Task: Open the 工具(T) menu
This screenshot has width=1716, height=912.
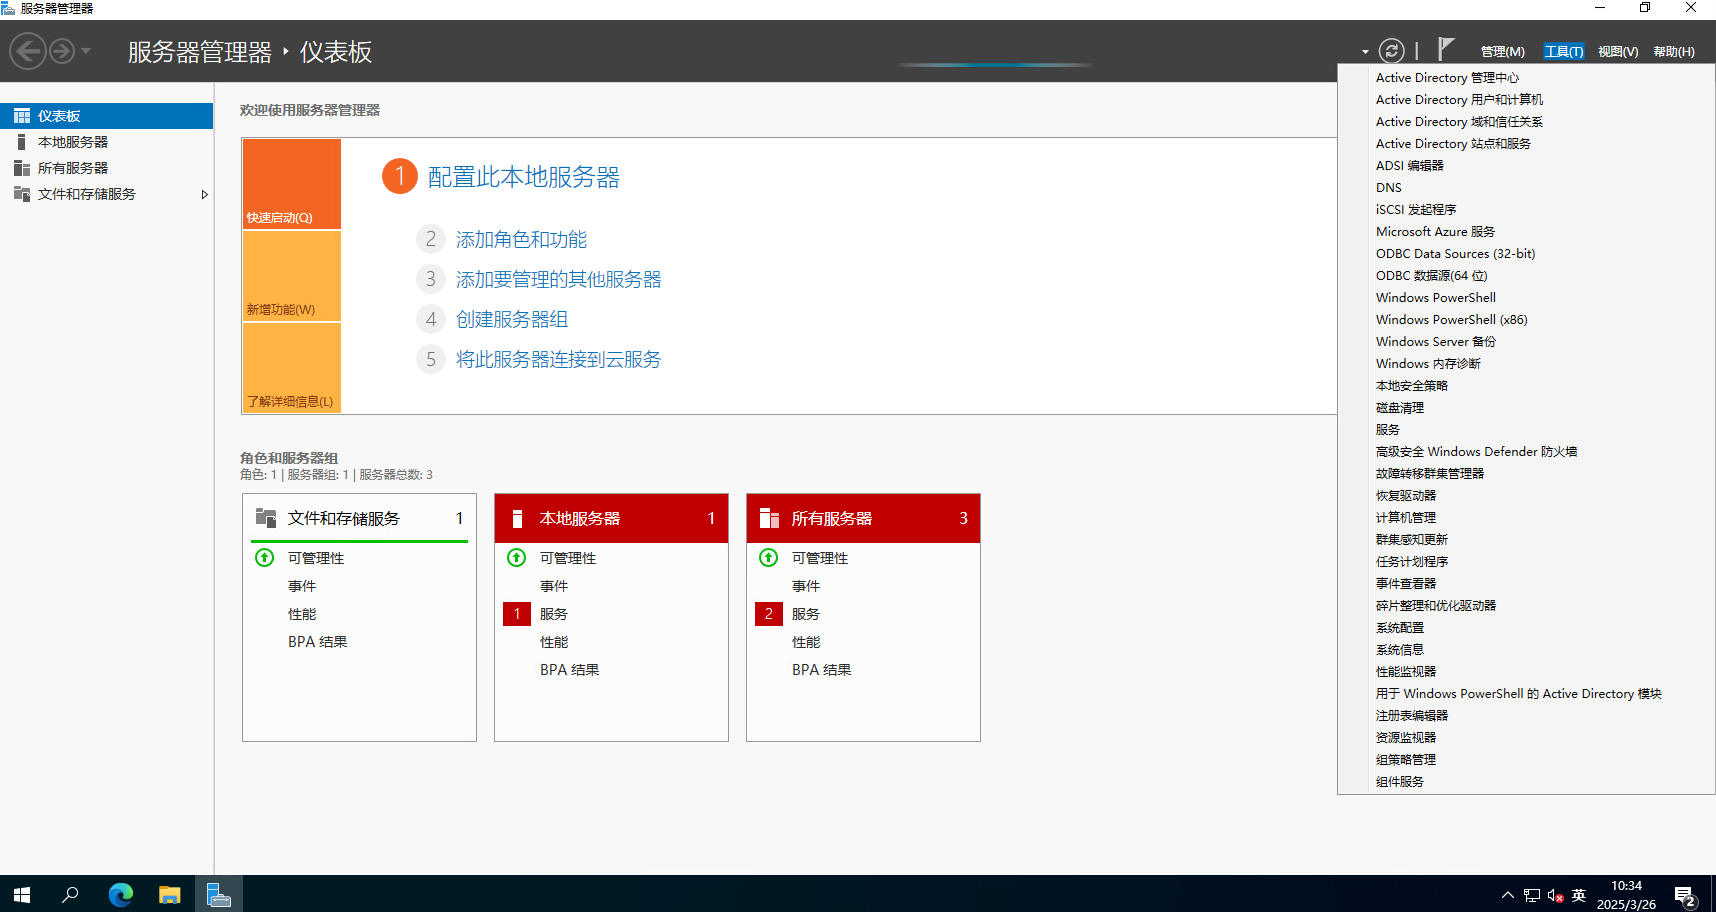Action: (1563, 52)
